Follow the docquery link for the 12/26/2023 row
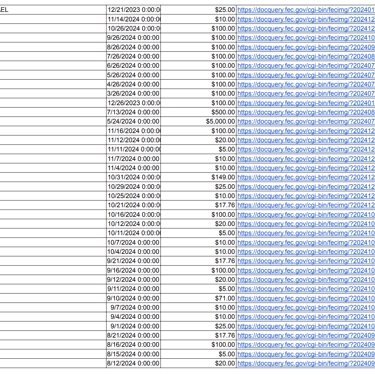The width and height of the screenshot is (375, 375). pyautogui.click(x=306, y=103)
